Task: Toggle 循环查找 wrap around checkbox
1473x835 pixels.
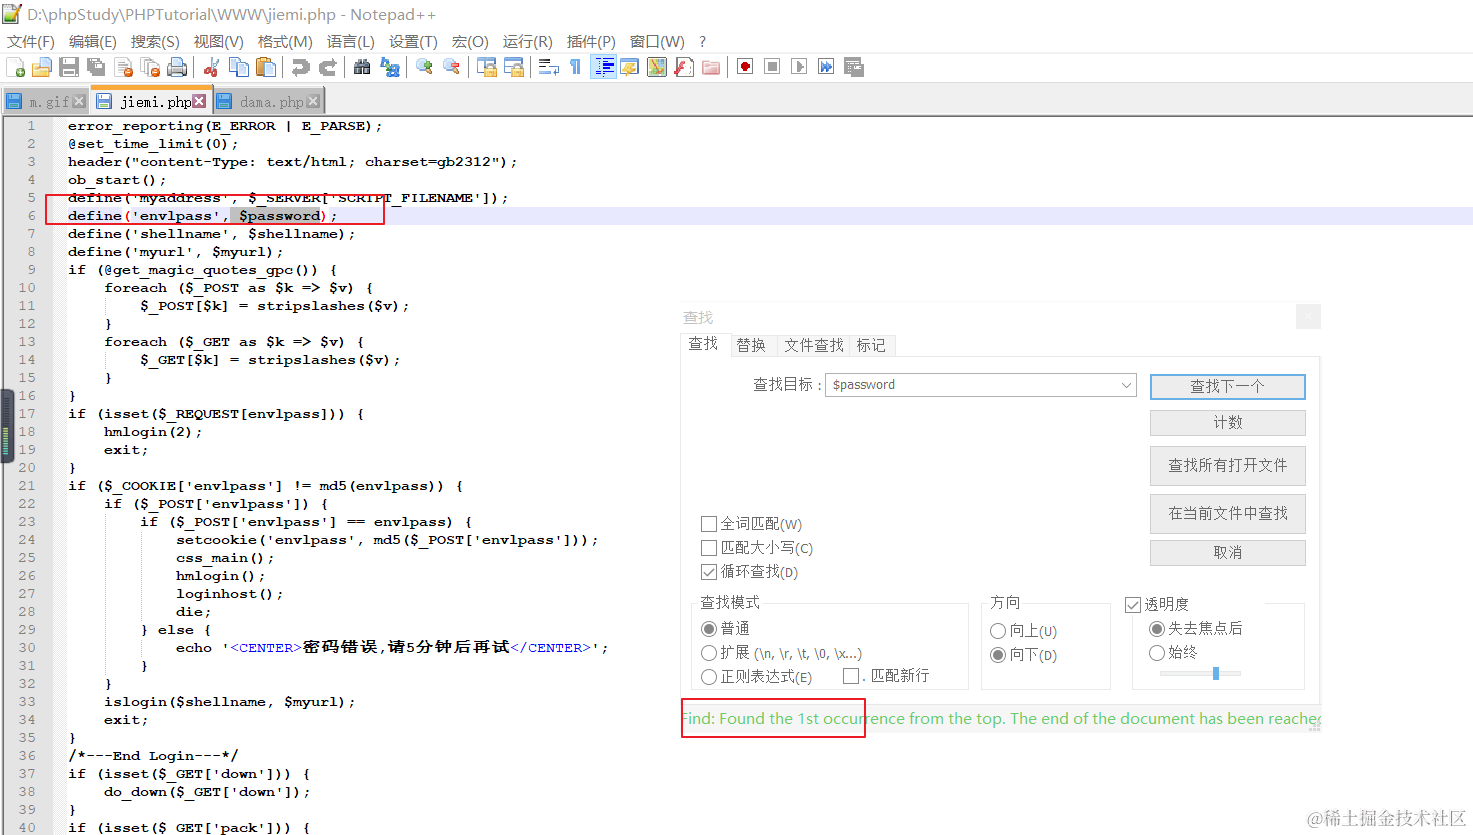Action: [x=709, y=572]
